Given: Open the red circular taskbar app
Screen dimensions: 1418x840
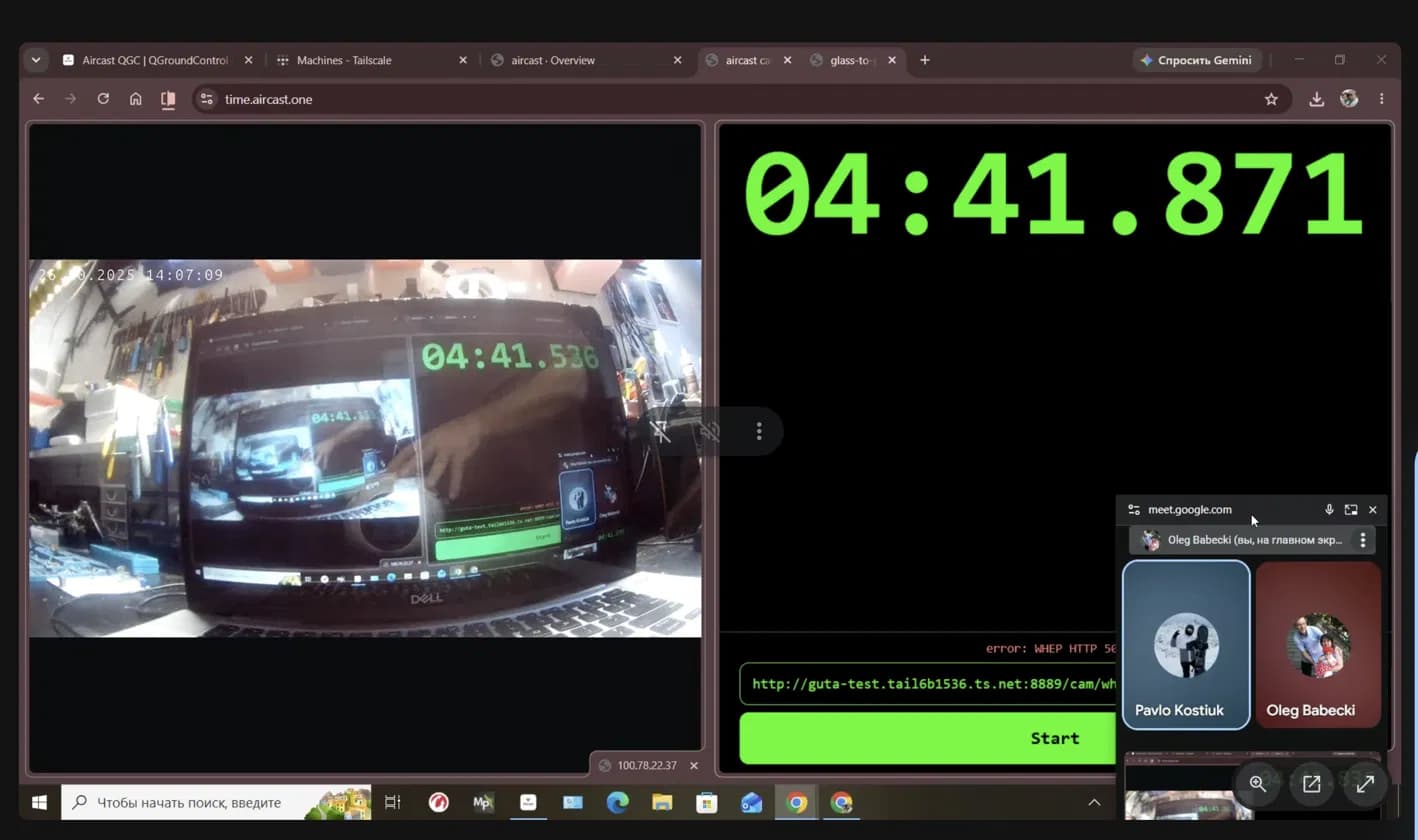Looking at the screenshot, I should tap(438, 802).
